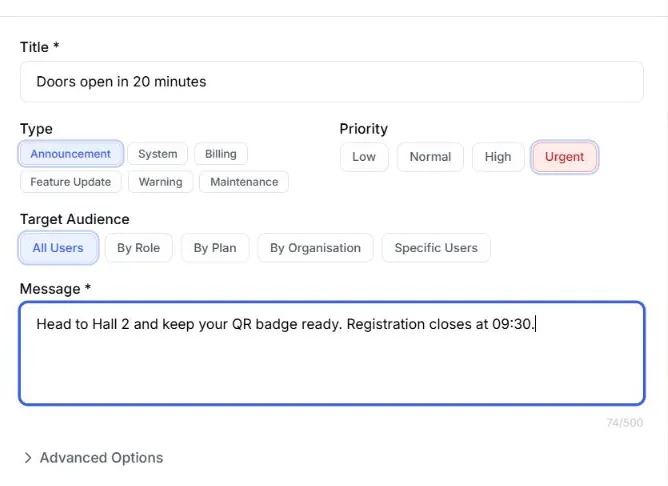Select the Announcement type chip
The height and width of the screenshot is (486, 668).
71,154
